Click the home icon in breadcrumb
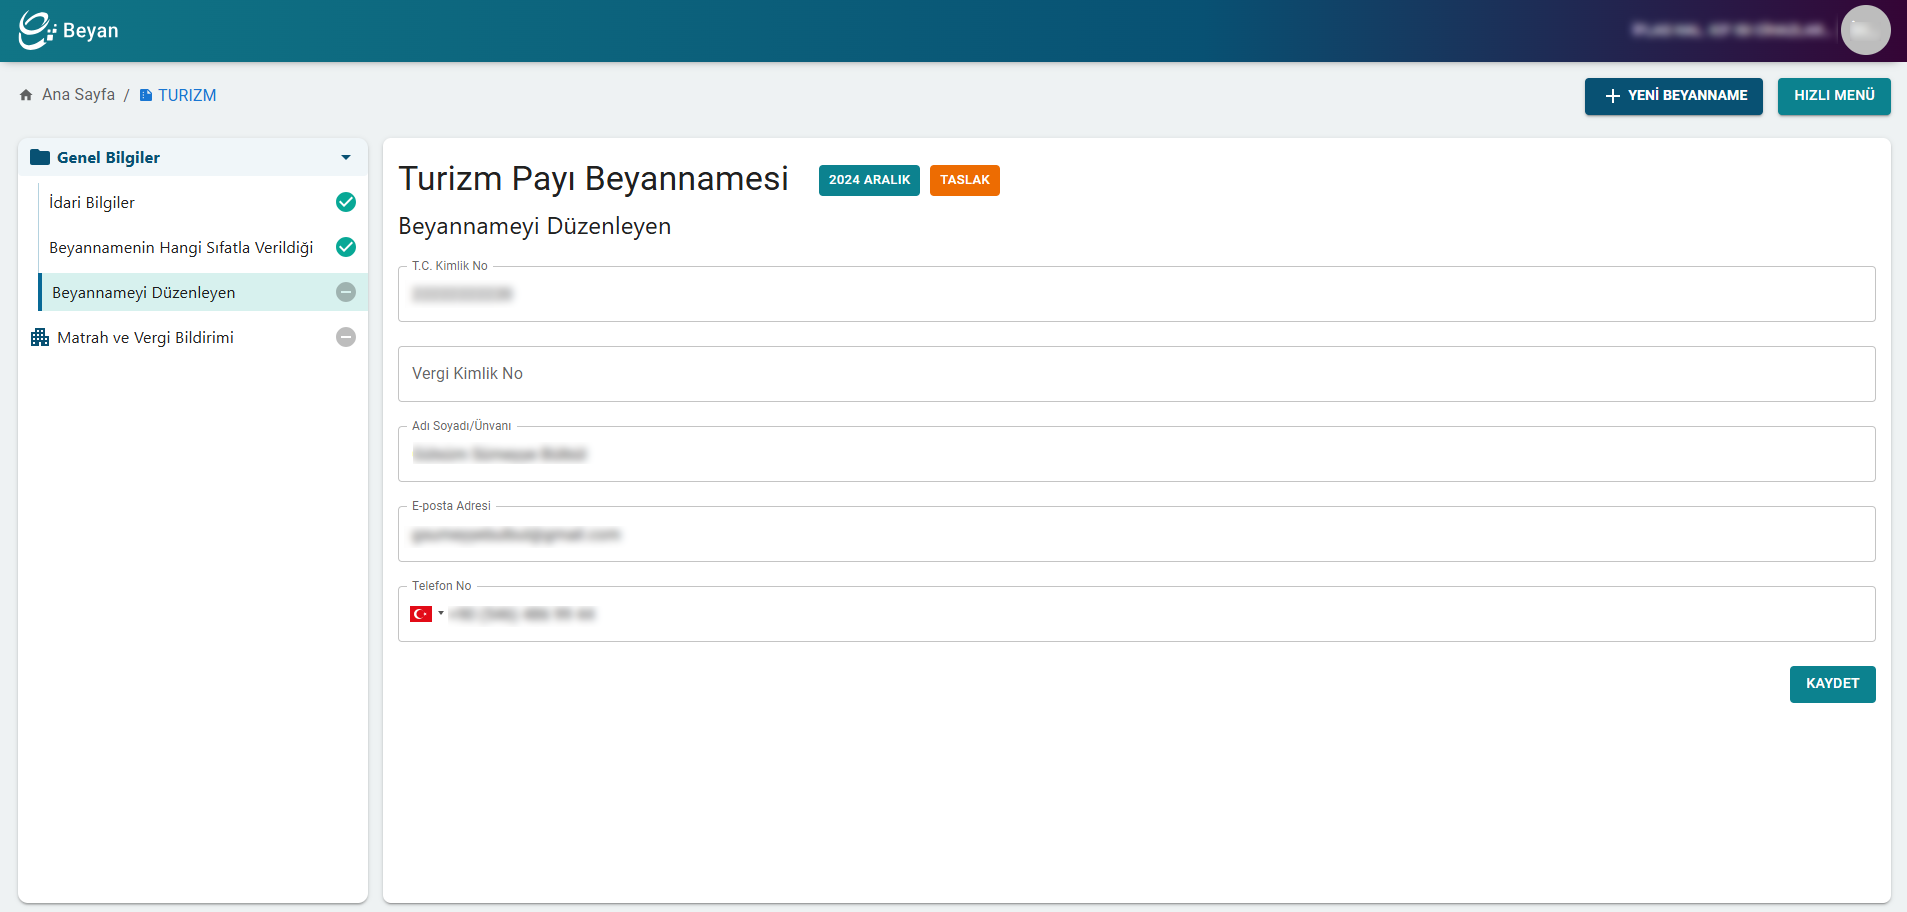 click(26, 95)
